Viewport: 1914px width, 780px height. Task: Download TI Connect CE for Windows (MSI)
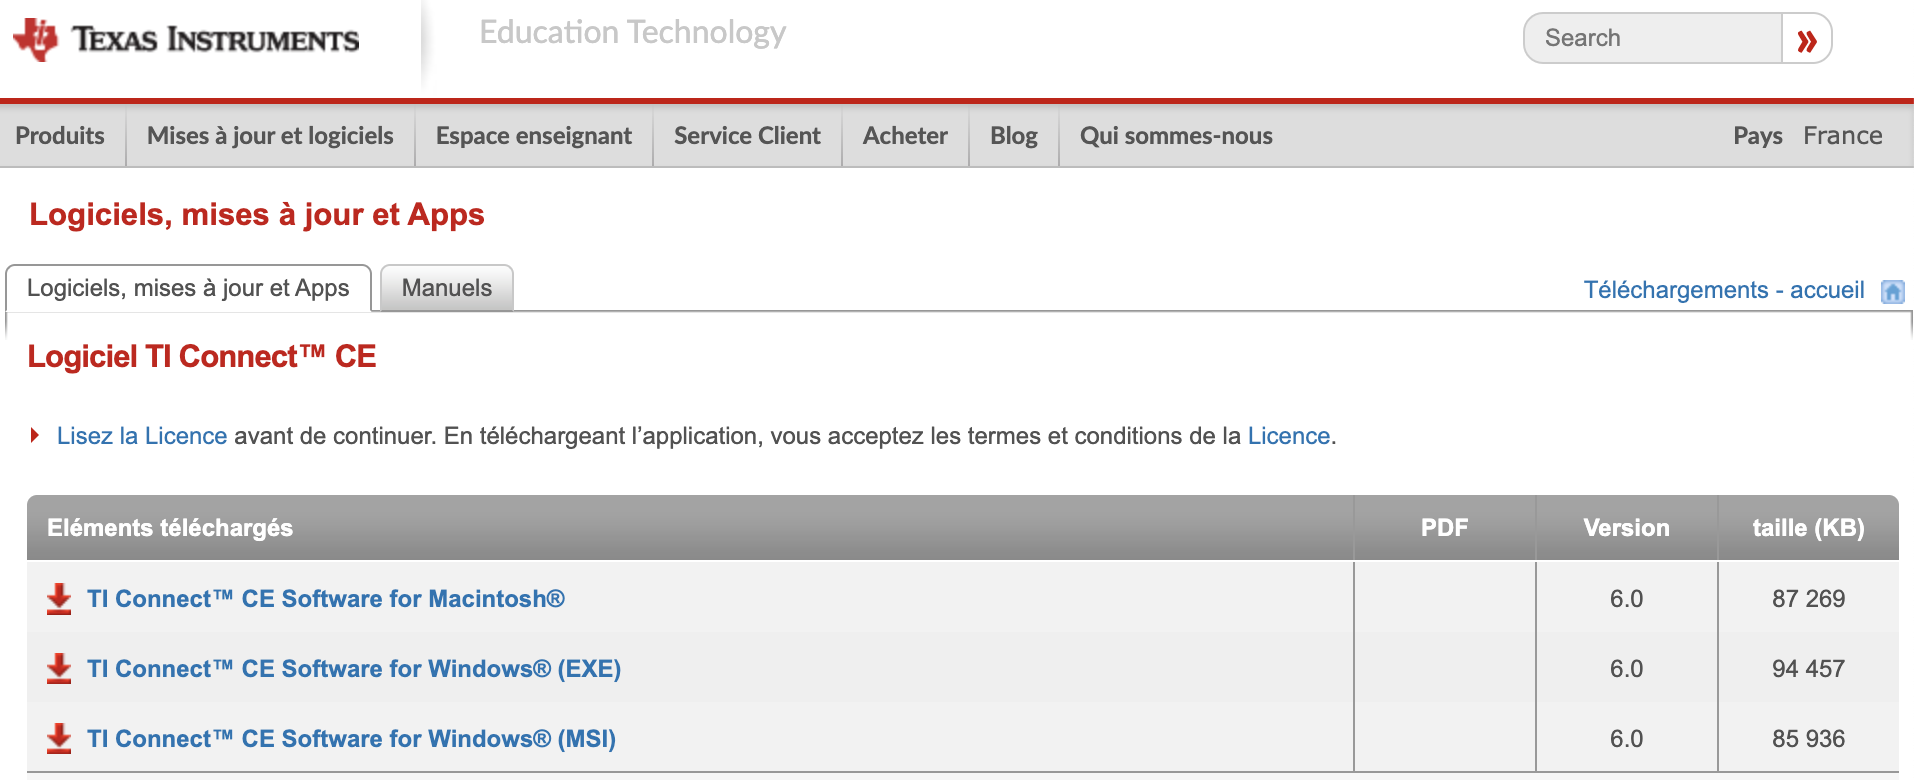click(351, 739)
